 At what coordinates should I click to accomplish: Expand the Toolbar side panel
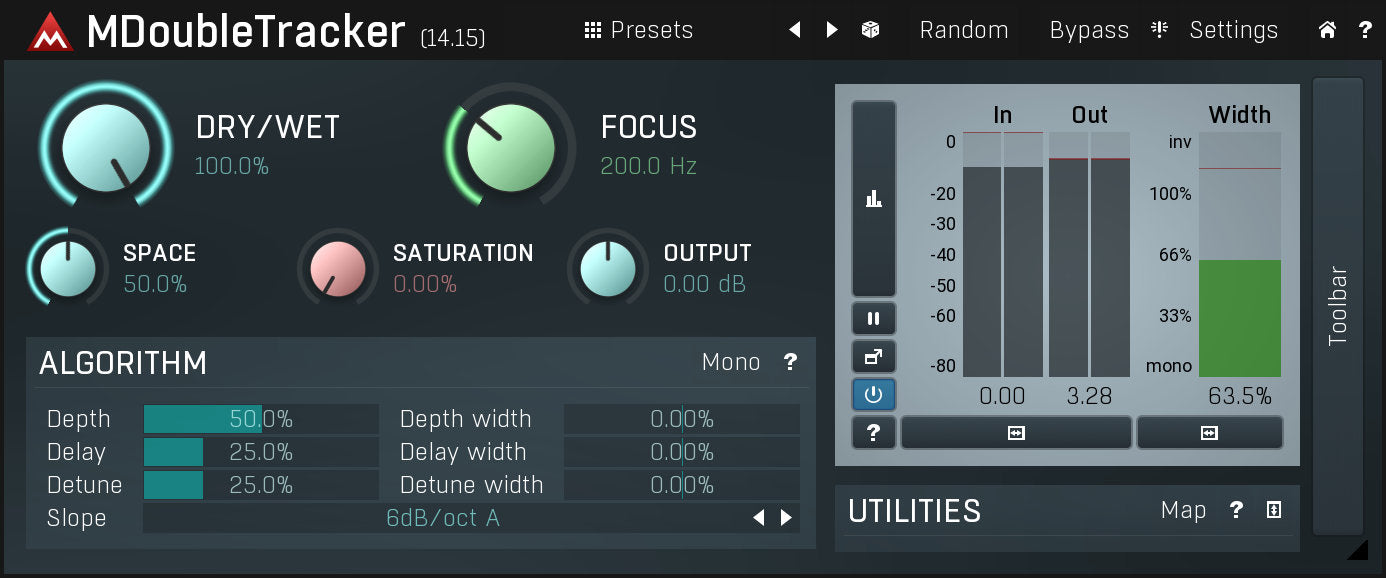click(1338, 305)
